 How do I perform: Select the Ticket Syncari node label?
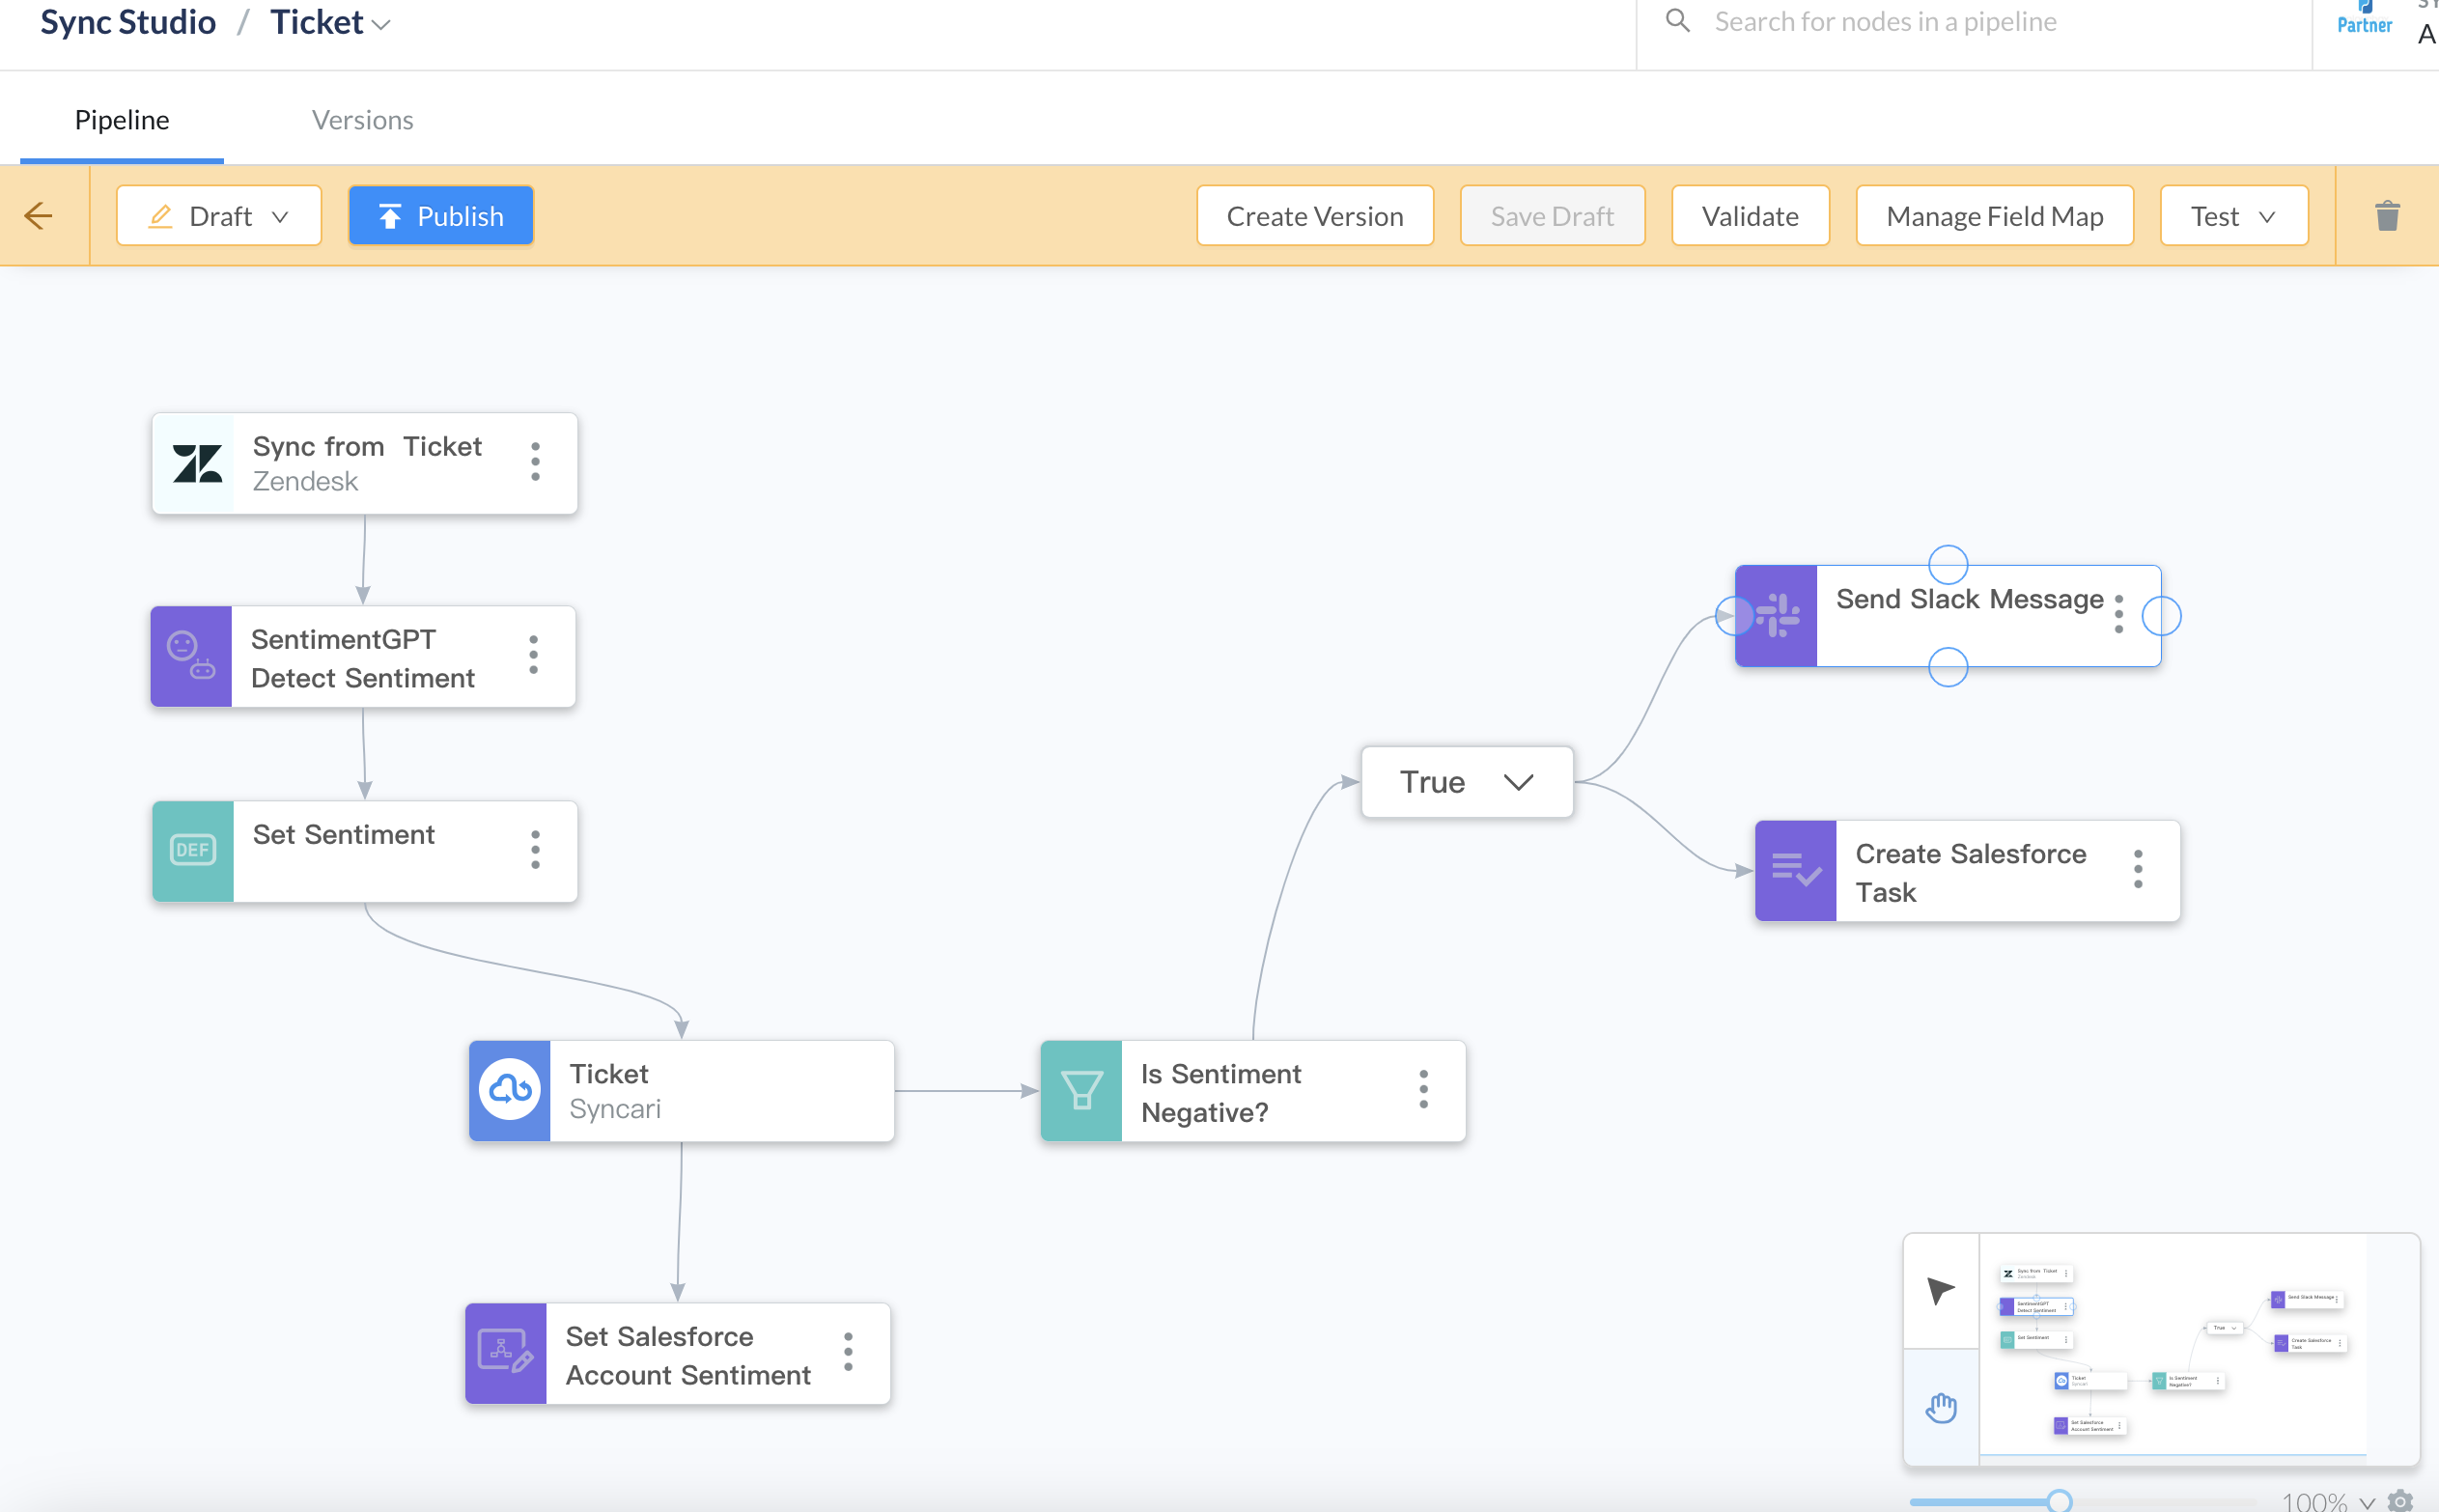614,1091
